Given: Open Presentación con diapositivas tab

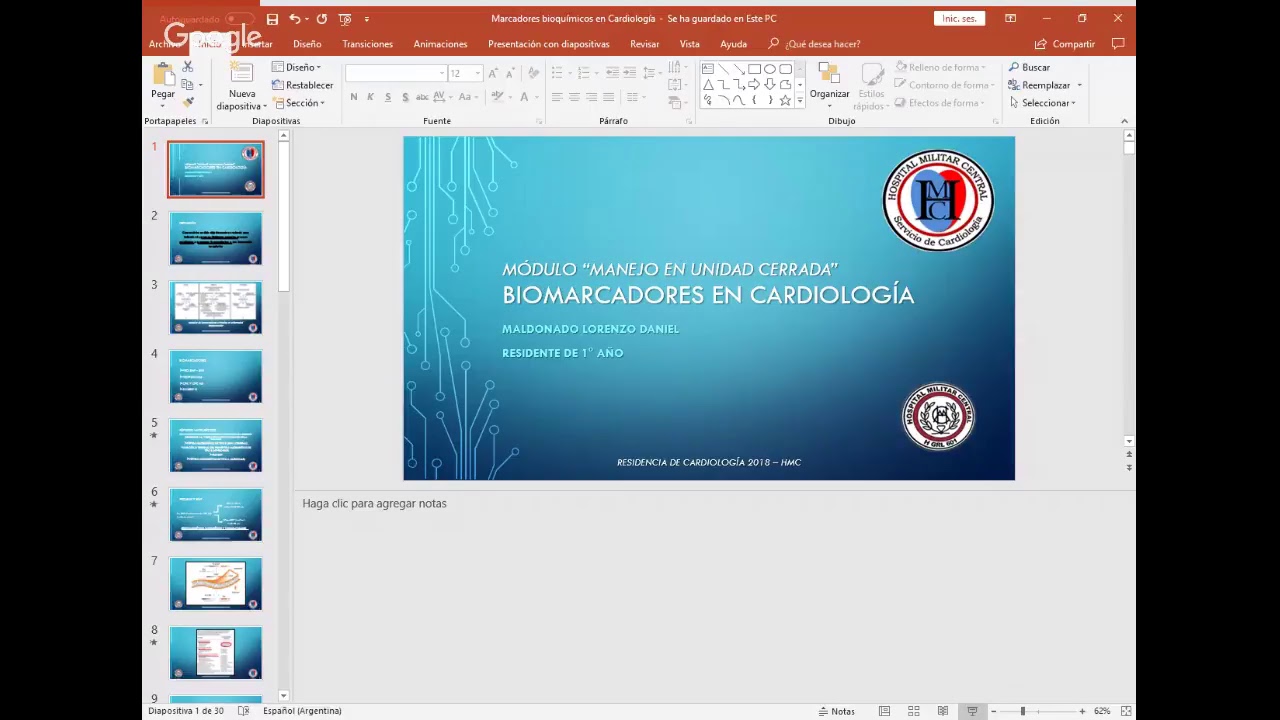Looking at the screenshot, I should (548, 44).
